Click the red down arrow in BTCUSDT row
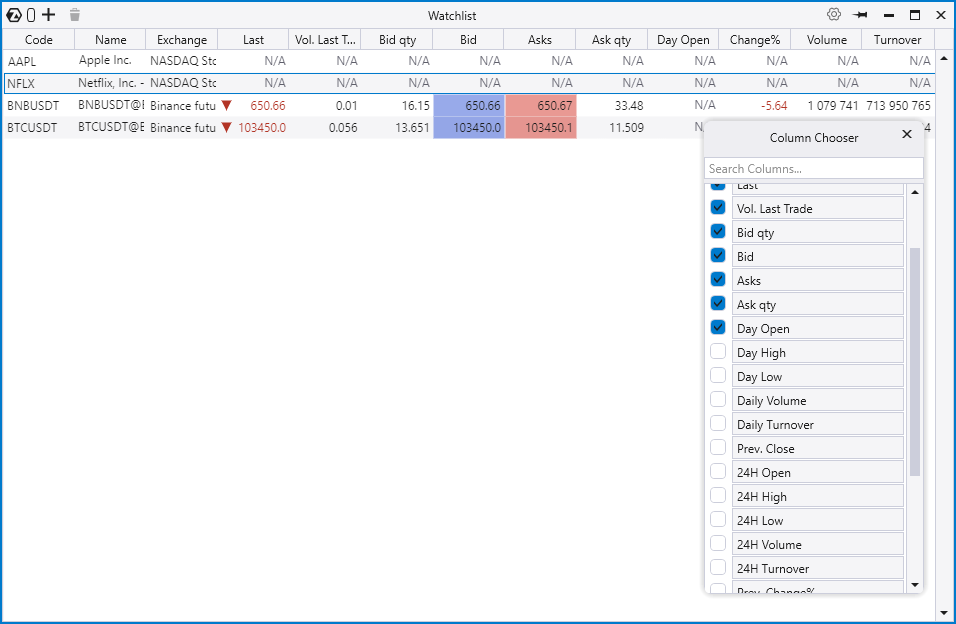Screen dimensions: 956x624 point(227,127)
